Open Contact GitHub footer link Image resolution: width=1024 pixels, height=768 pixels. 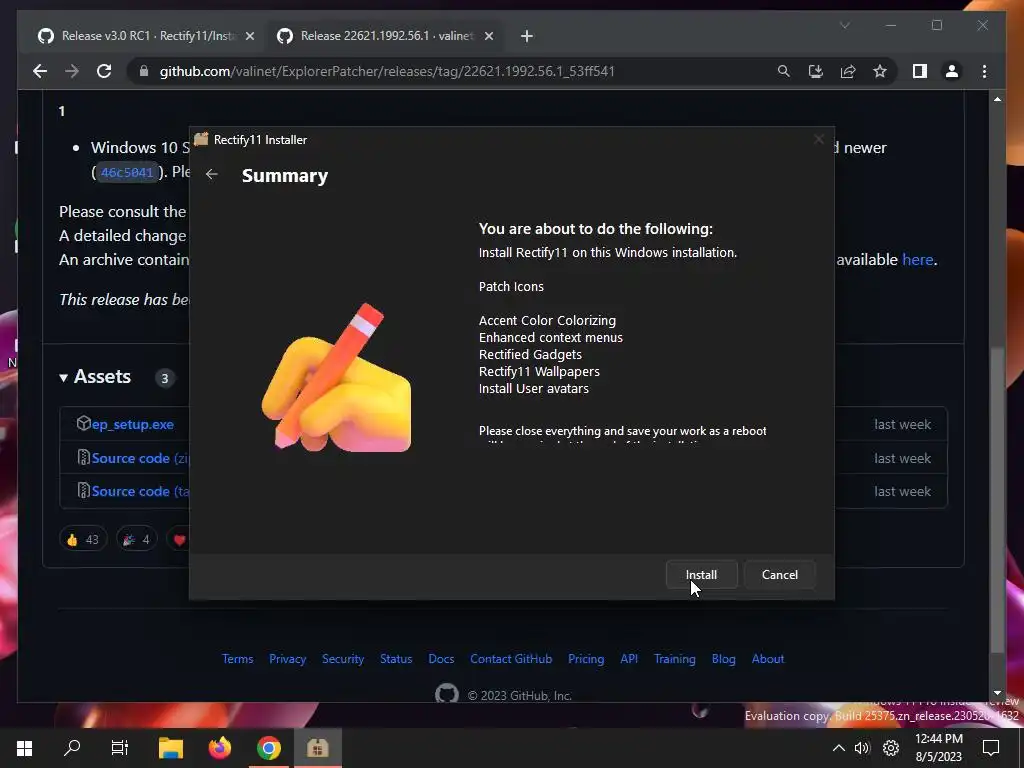click(511, 659)
